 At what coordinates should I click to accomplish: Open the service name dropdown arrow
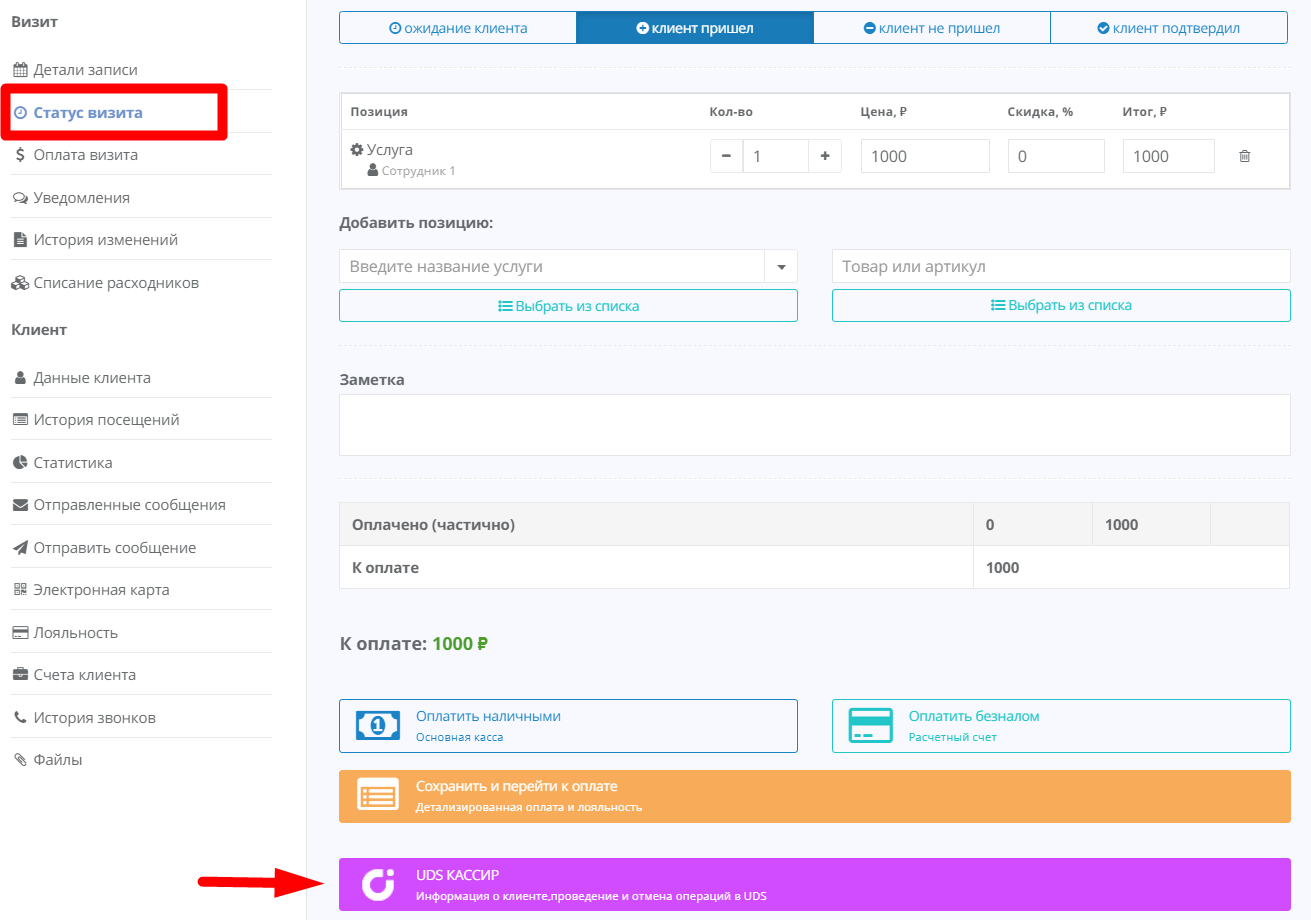781,267
